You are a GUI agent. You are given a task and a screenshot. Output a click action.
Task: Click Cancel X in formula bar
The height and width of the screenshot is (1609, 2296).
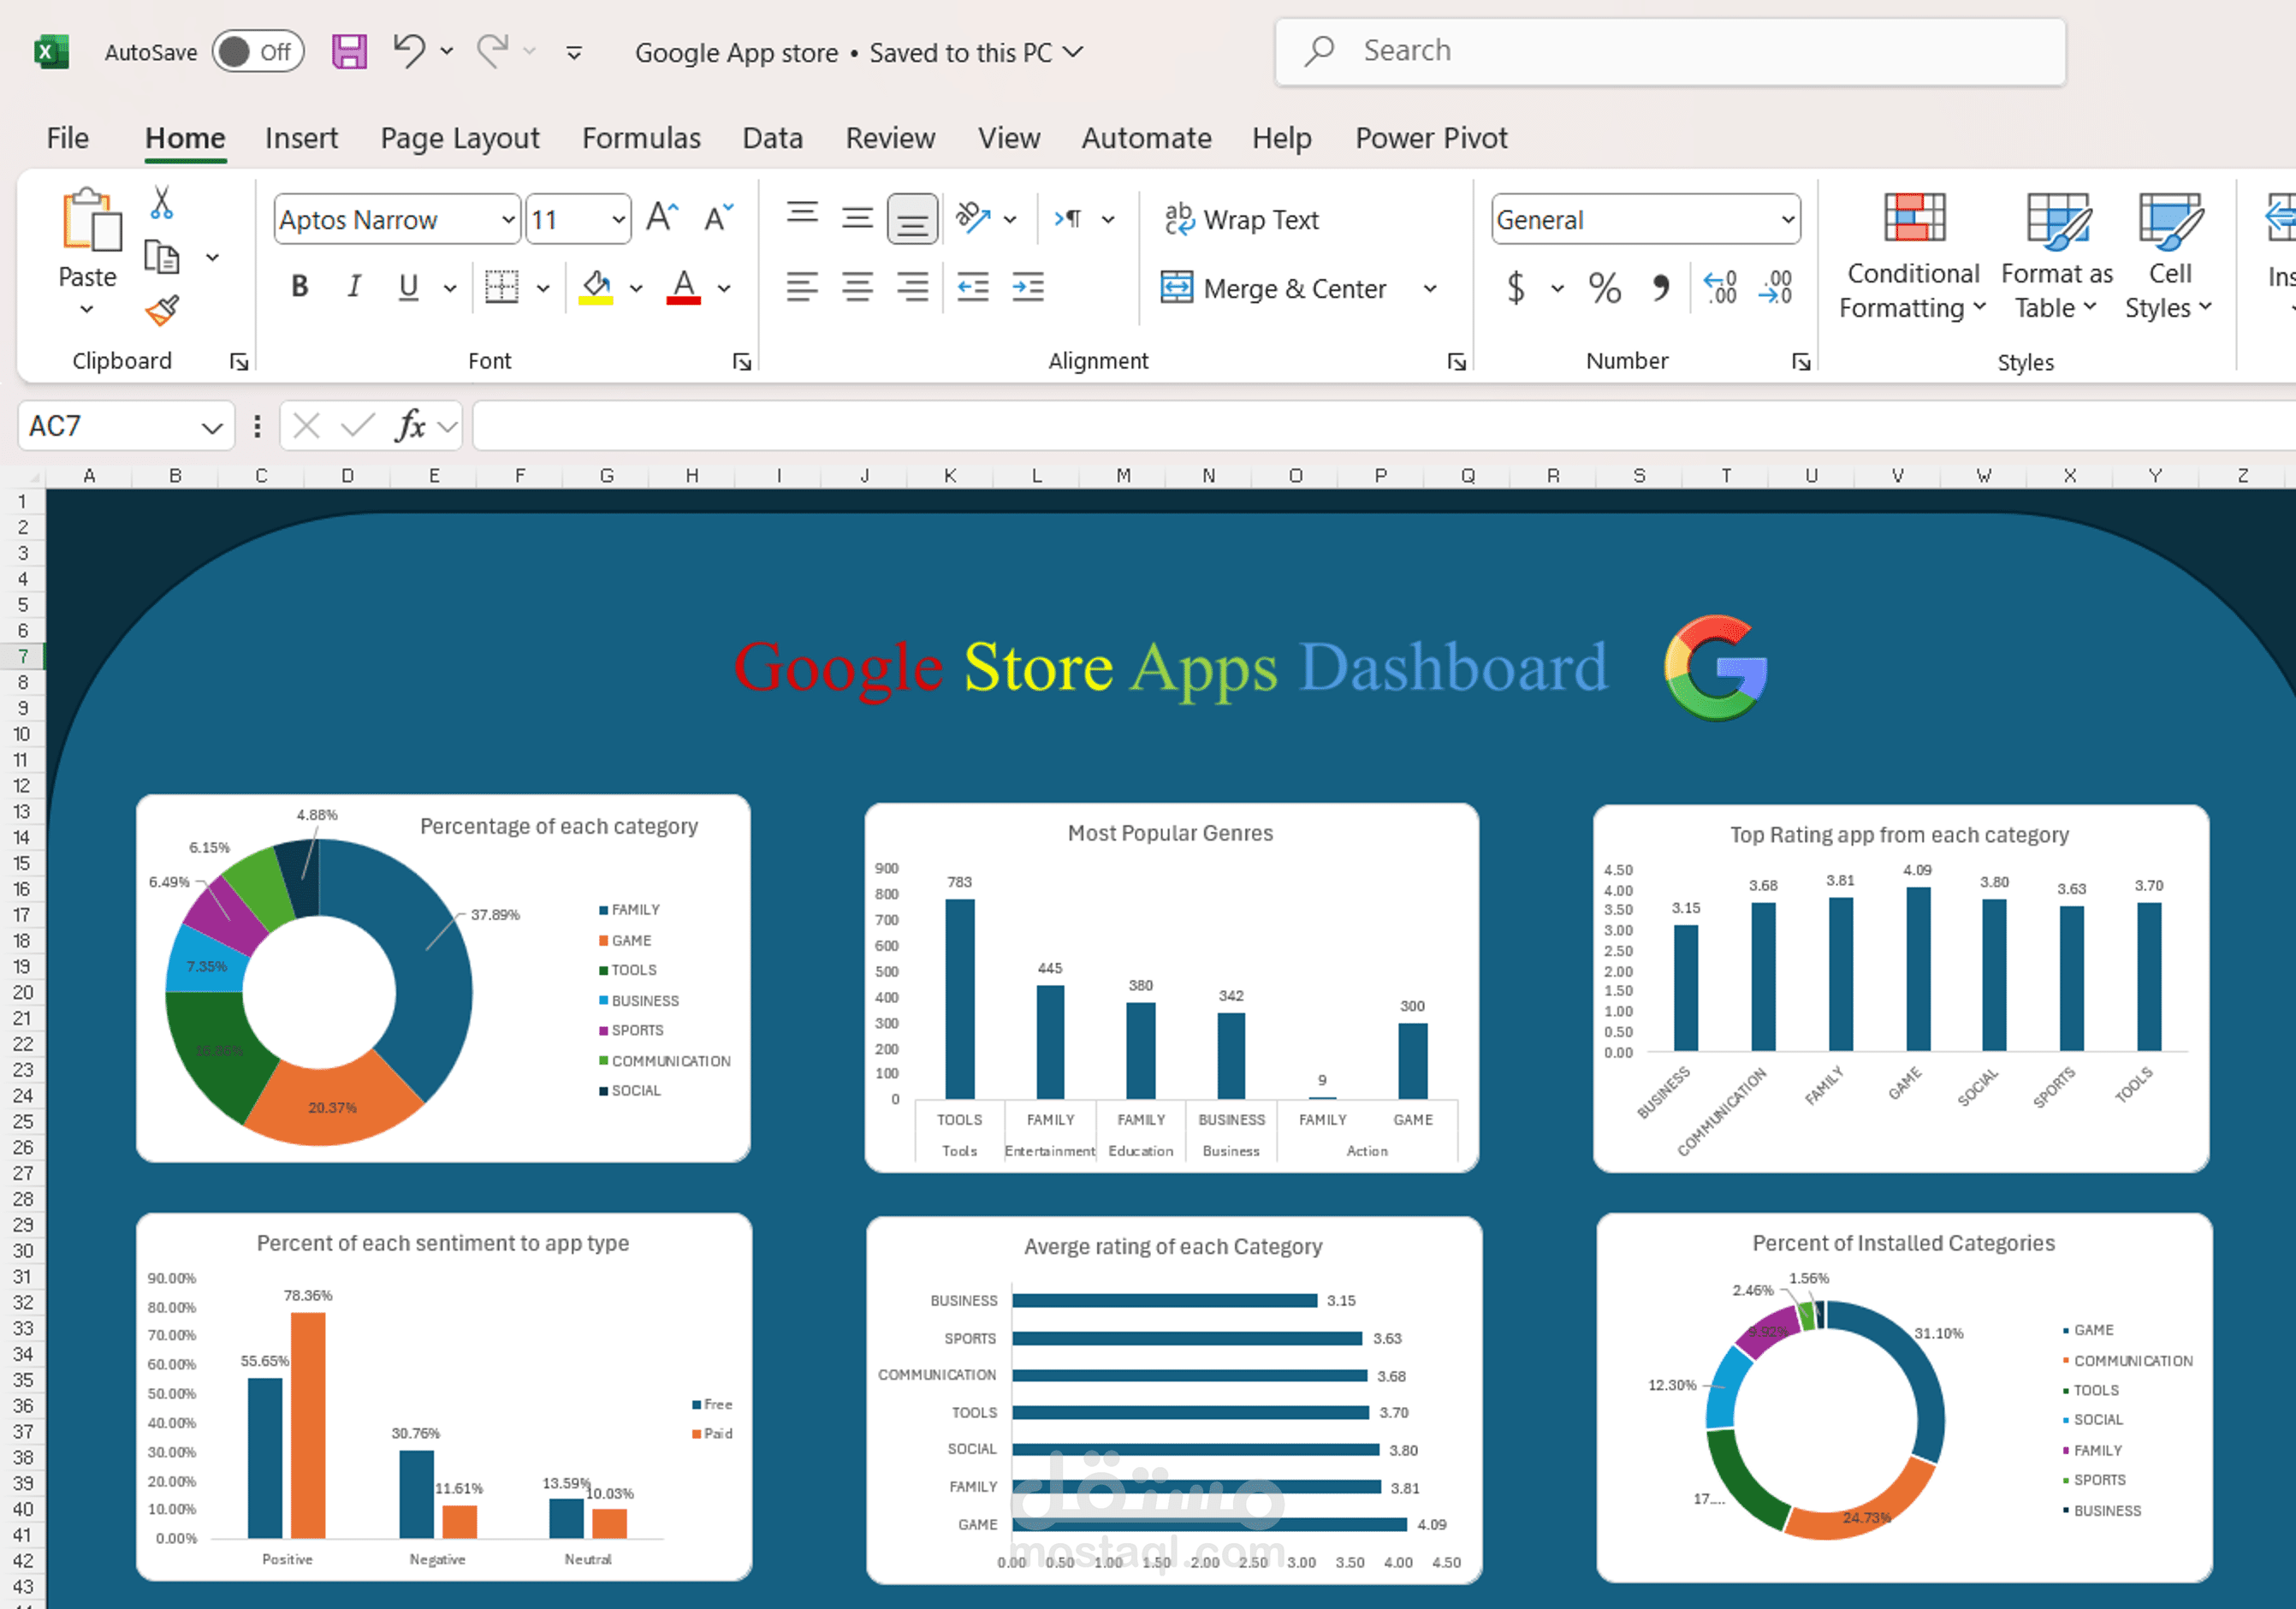(307, 427)
